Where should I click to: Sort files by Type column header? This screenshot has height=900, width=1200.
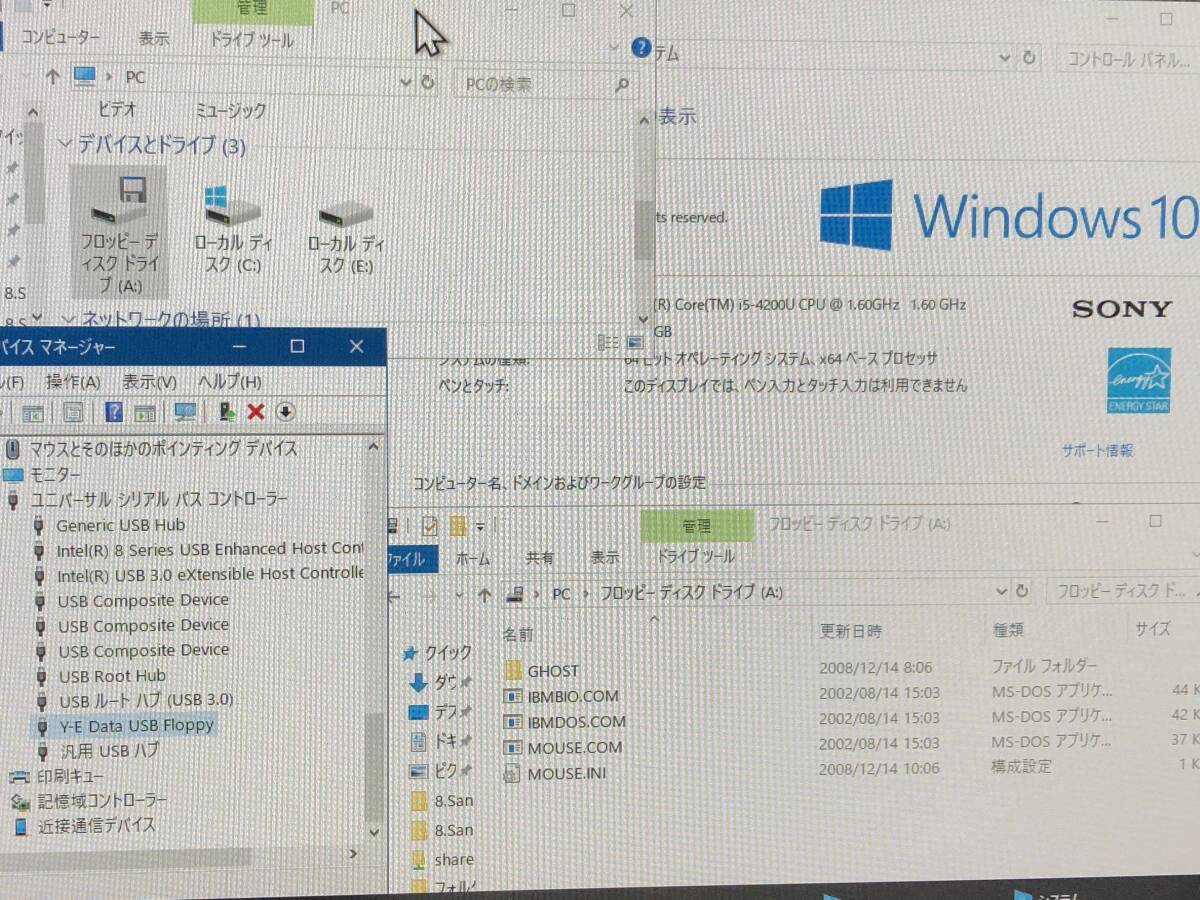[1007, 630]
